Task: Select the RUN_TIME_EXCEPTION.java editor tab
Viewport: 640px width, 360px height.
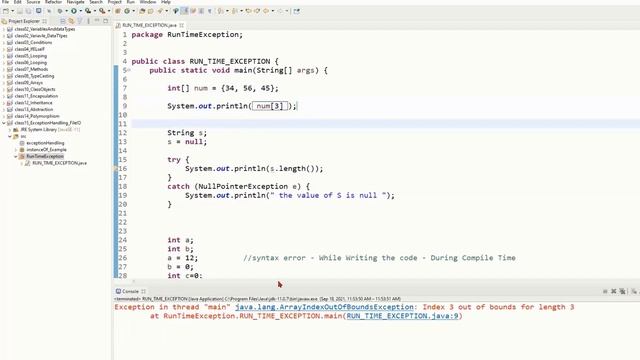Action: pyautogui.click(x=149, y=25)
